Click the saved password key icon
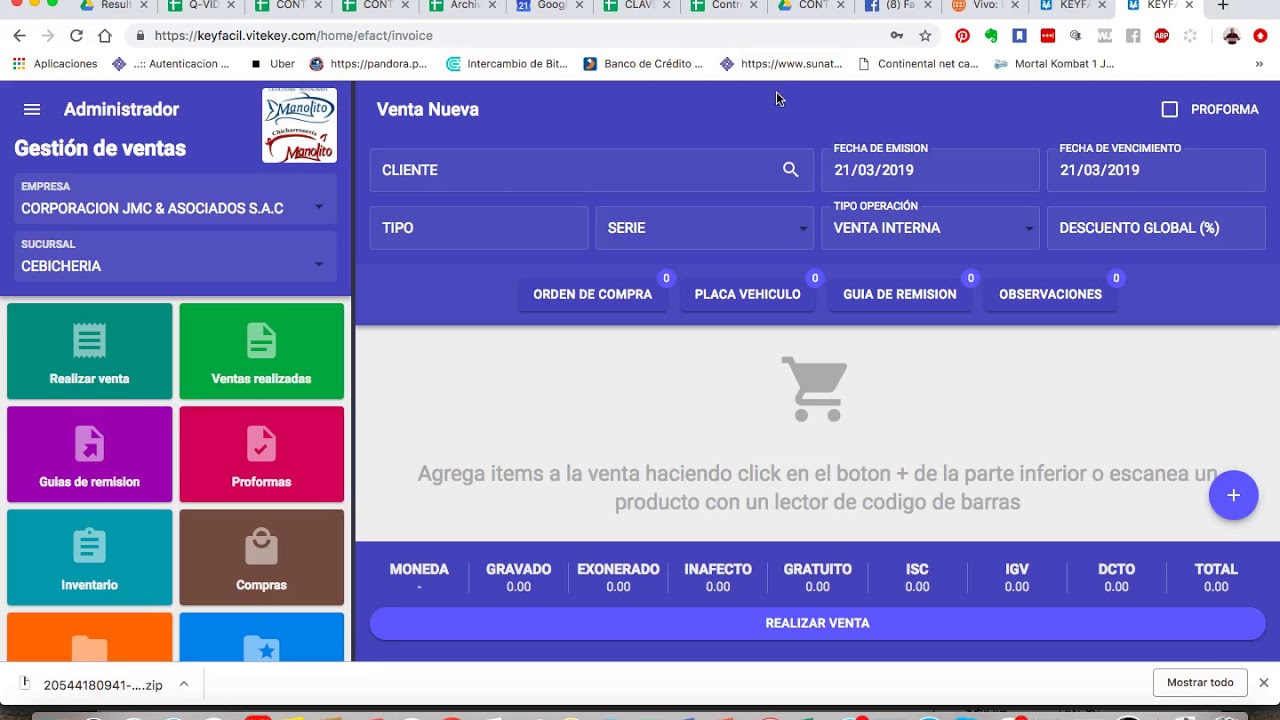This screenshot has width=1280, height=720. [x=897, y=36]
